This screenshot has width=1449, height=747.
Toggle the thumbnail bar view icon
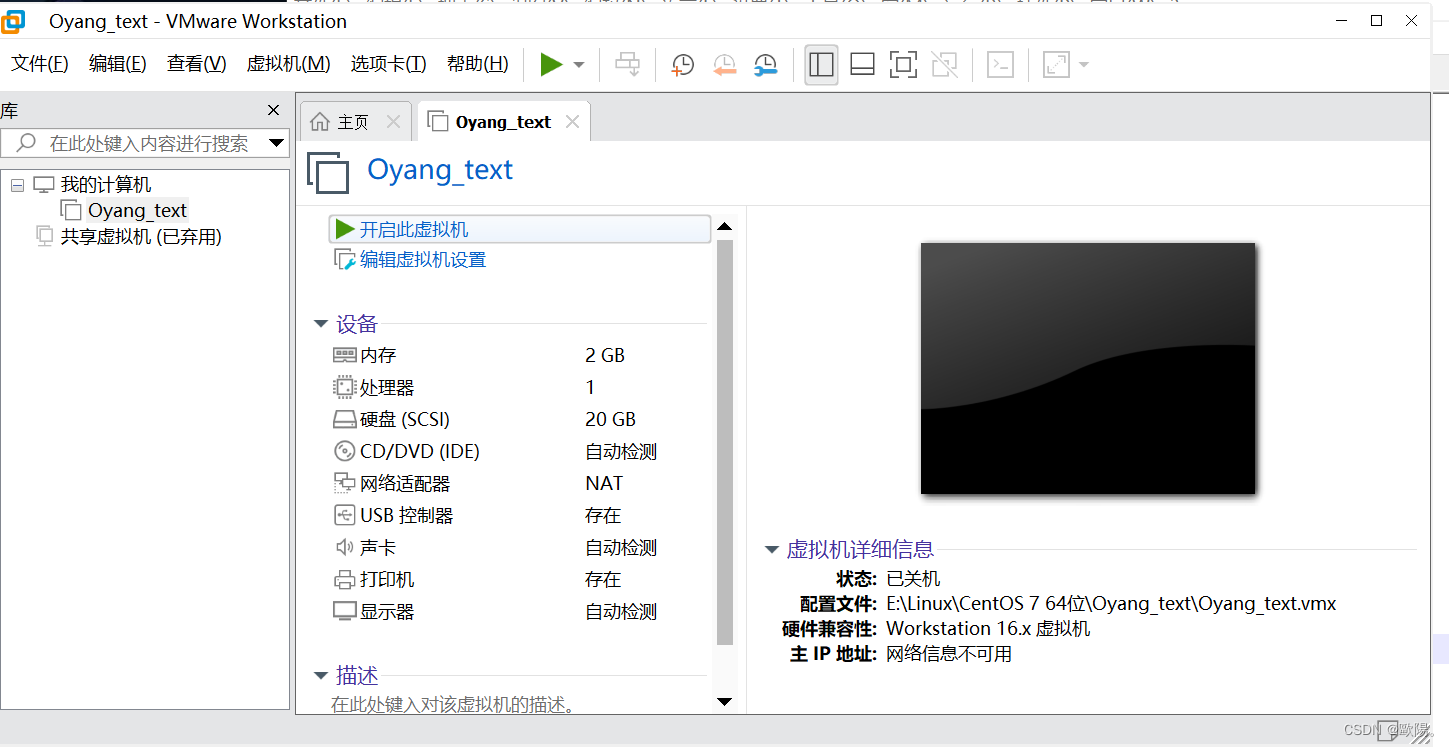[862, 65]
